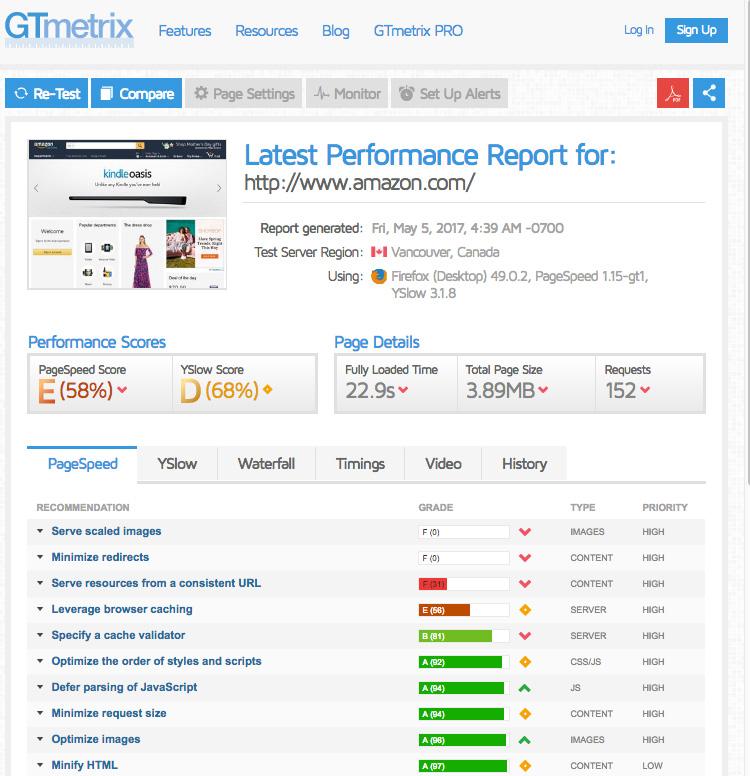Click the Monitor button
The height and width of the screenshot is (776, 750).
(x=347, y=93)
